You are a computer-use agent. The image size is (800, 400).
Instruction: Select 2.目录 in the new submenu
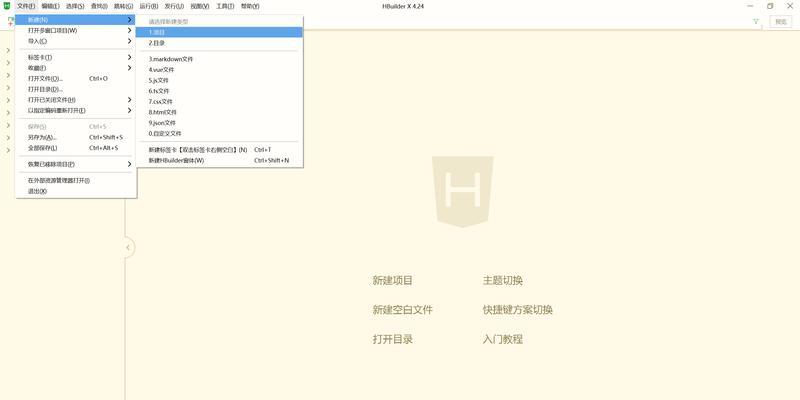point(219,43)
